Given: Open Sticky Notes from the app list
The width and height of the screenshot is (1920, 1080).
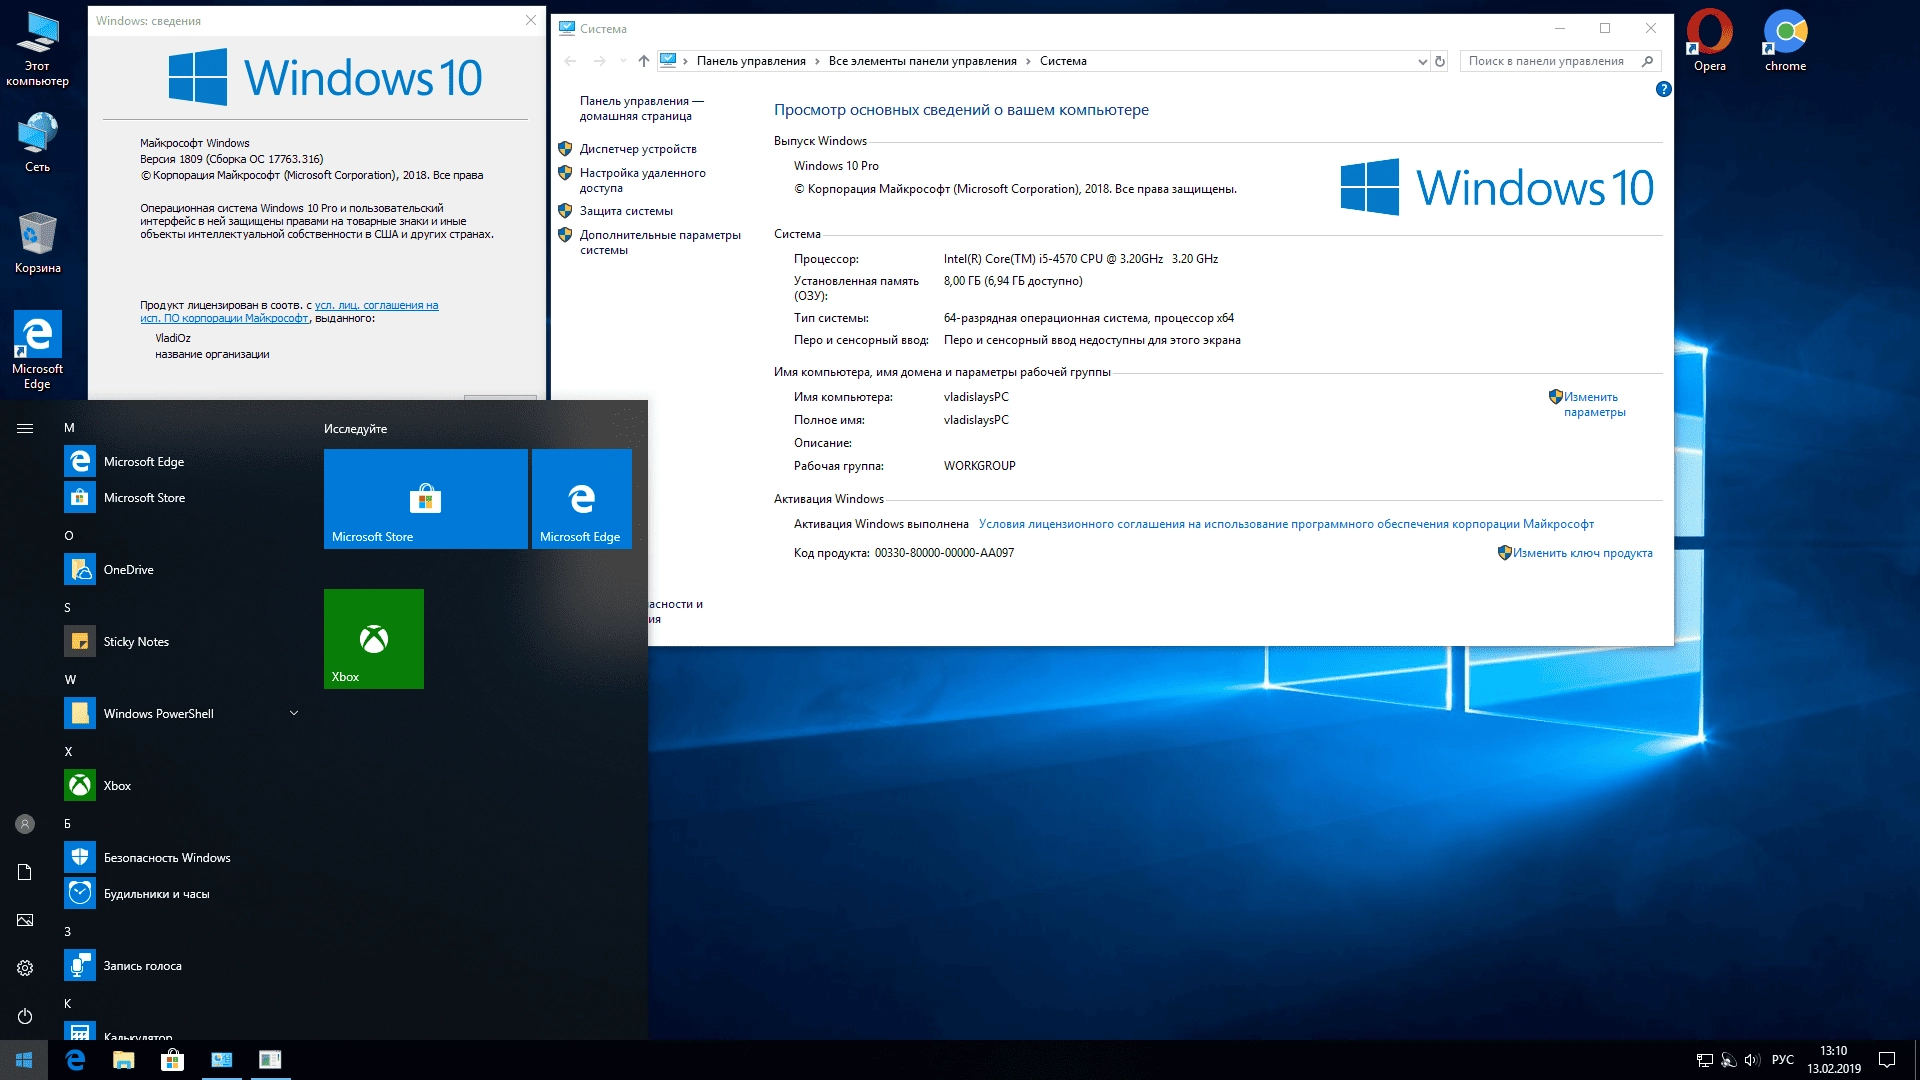Looking at the screenshot, I should pos(182,641).
